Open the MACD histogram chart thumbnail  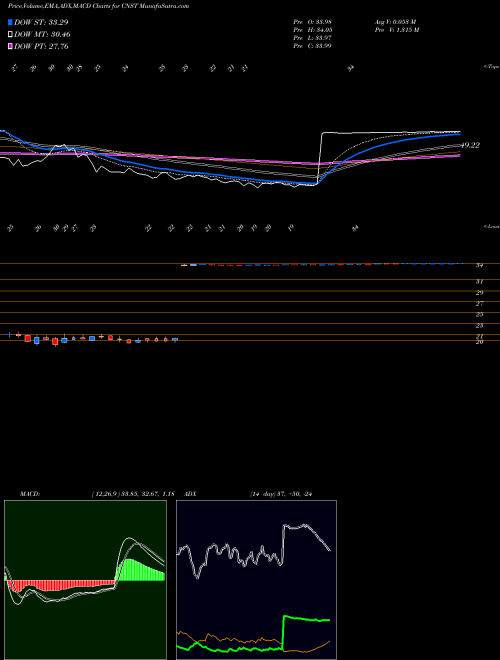[85, 580]
